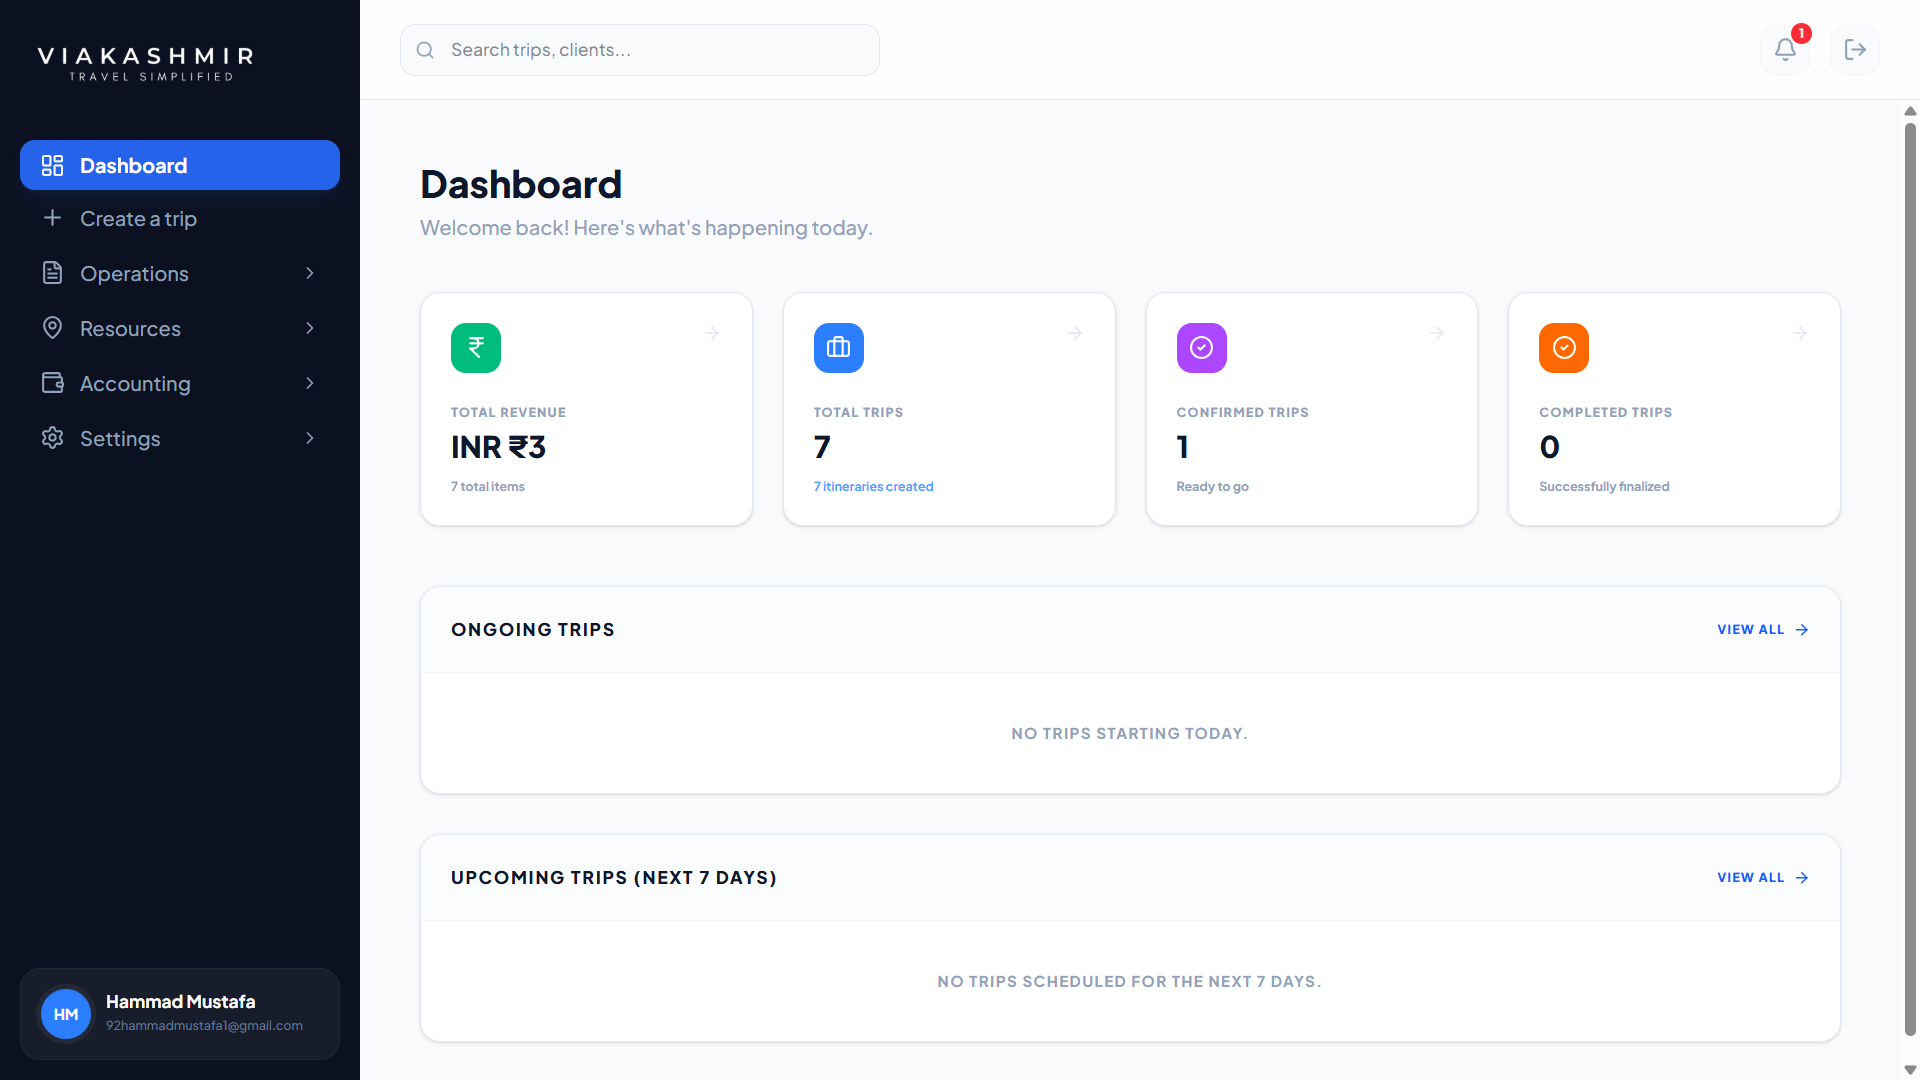Screen dimensions: 1920x1080
Task: Focus the Search trips, clients field
Action: coord(640,50)
